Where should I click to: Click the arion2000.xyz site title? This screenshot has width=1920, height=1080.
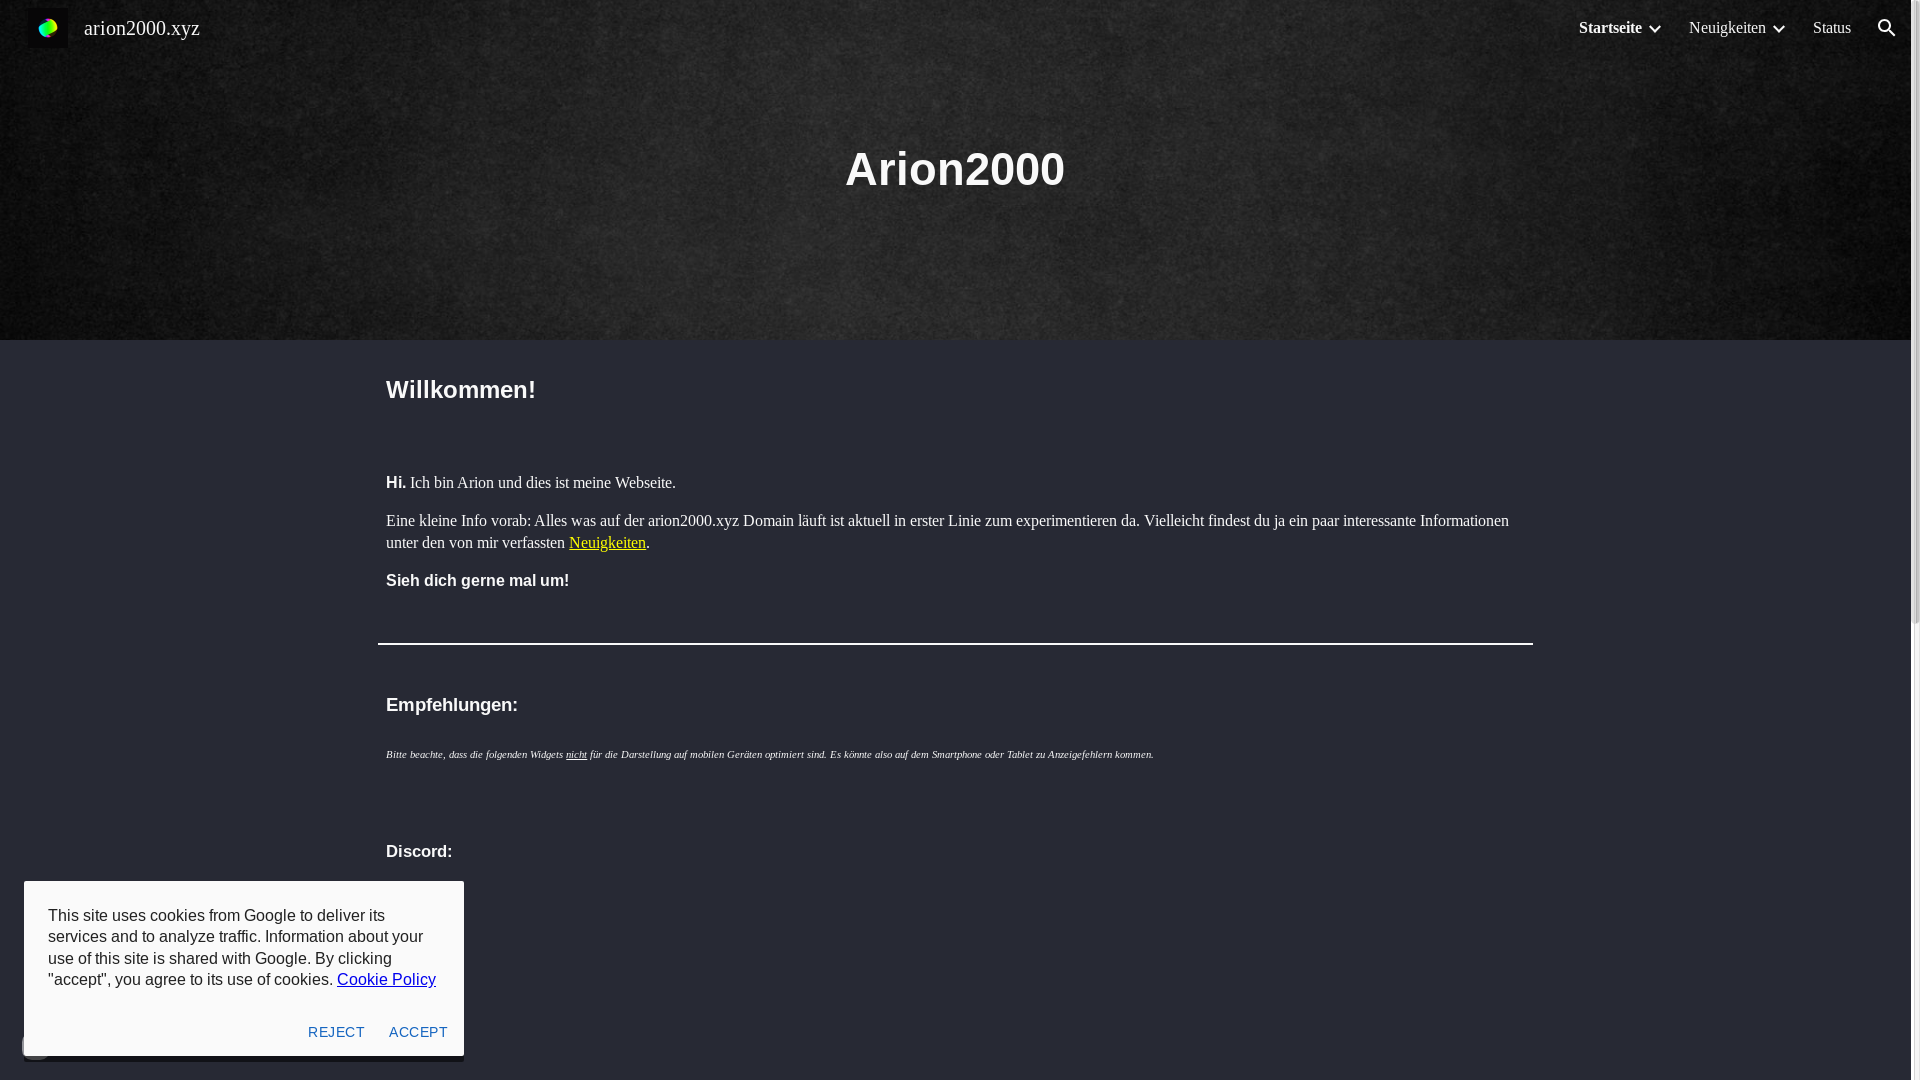pyautogui.click(x=142, y=28)
